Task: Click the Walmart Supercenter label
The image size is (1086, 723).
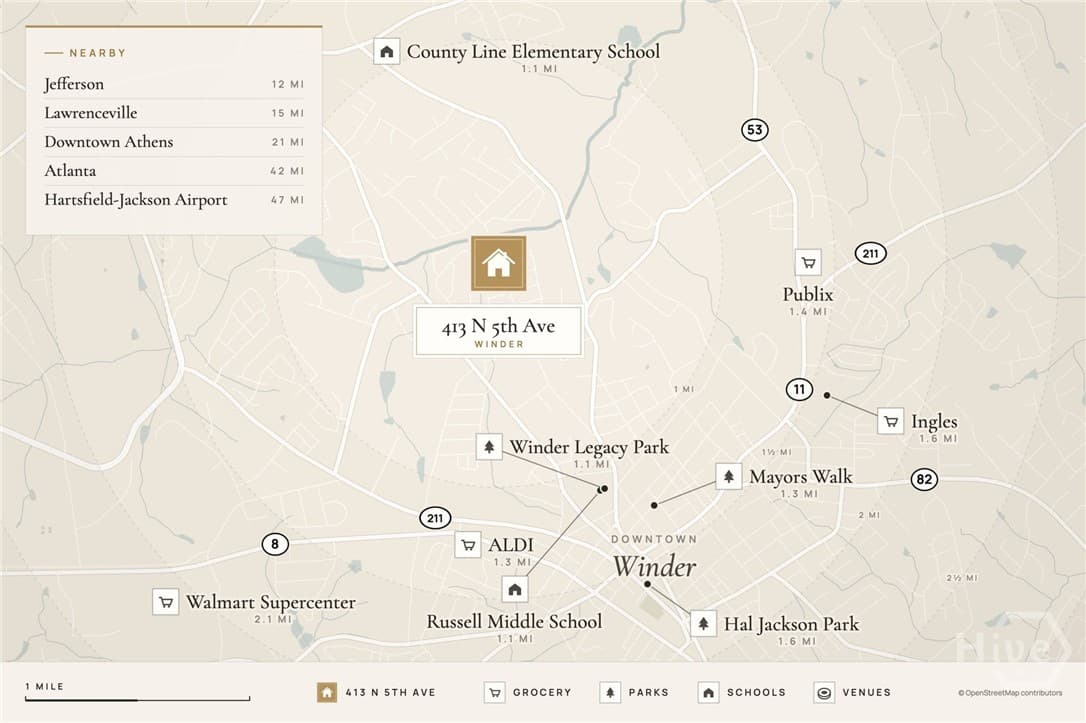Action: pos(271,602)
